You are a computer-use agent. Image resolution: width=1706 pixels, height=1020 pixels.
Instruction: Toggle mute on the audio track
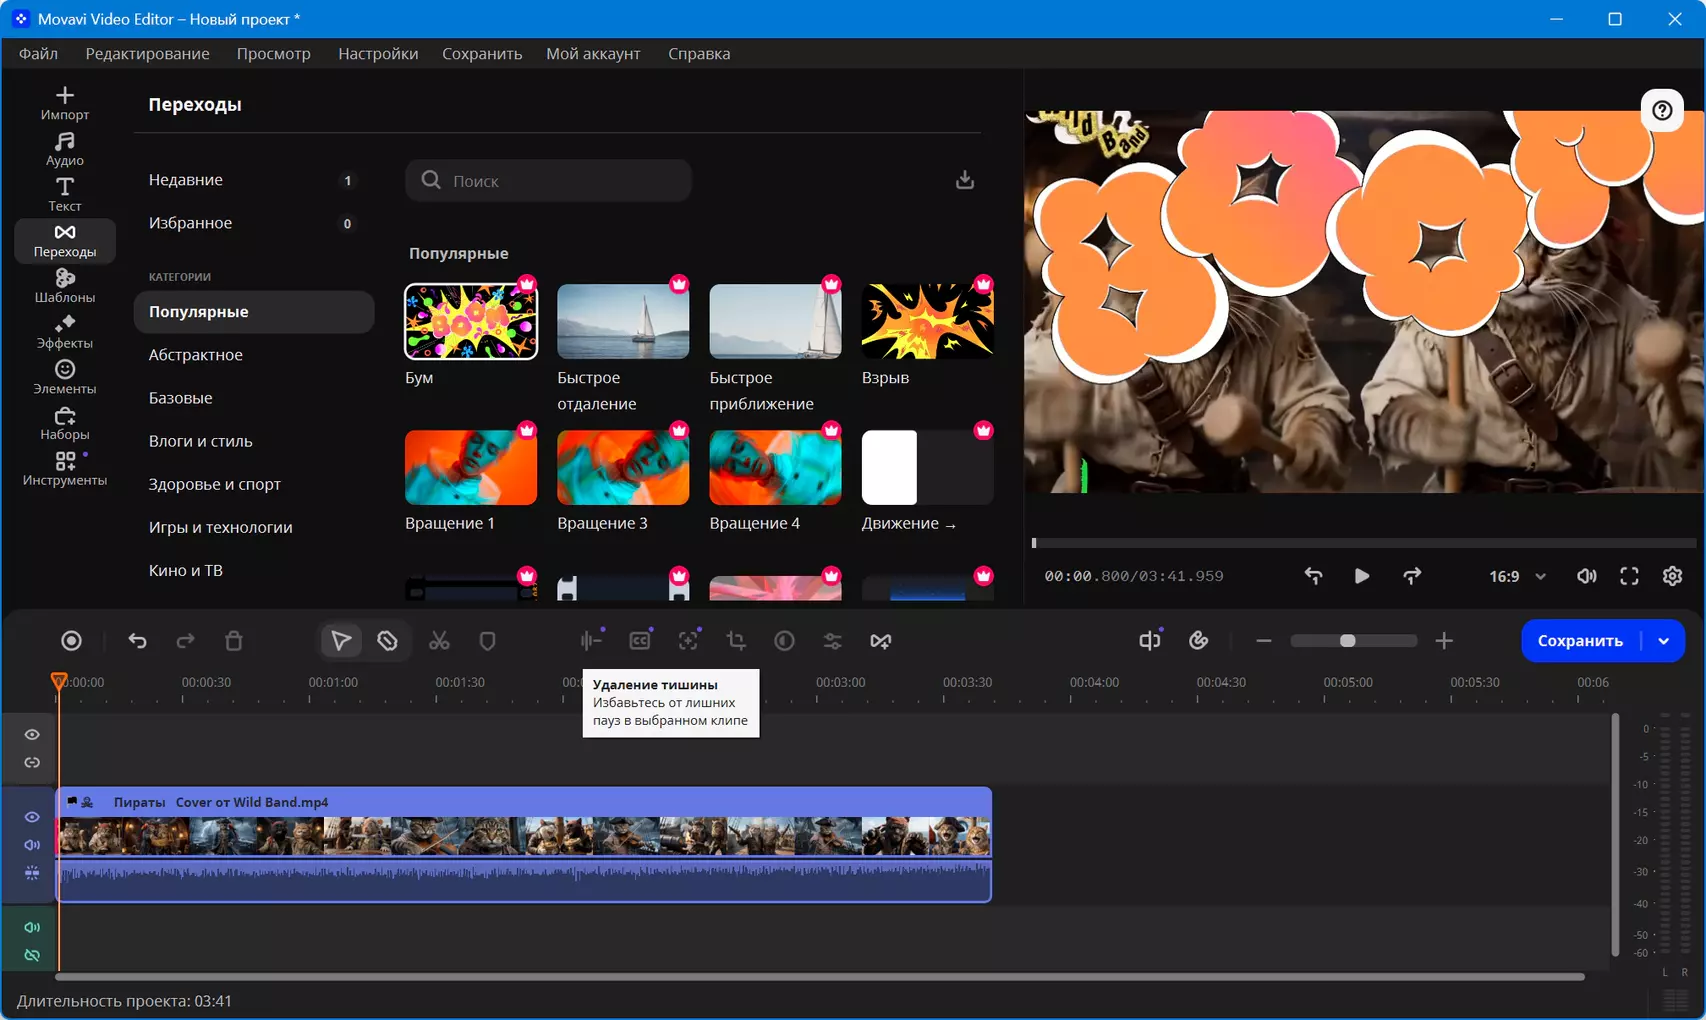[x=32, y=927]
